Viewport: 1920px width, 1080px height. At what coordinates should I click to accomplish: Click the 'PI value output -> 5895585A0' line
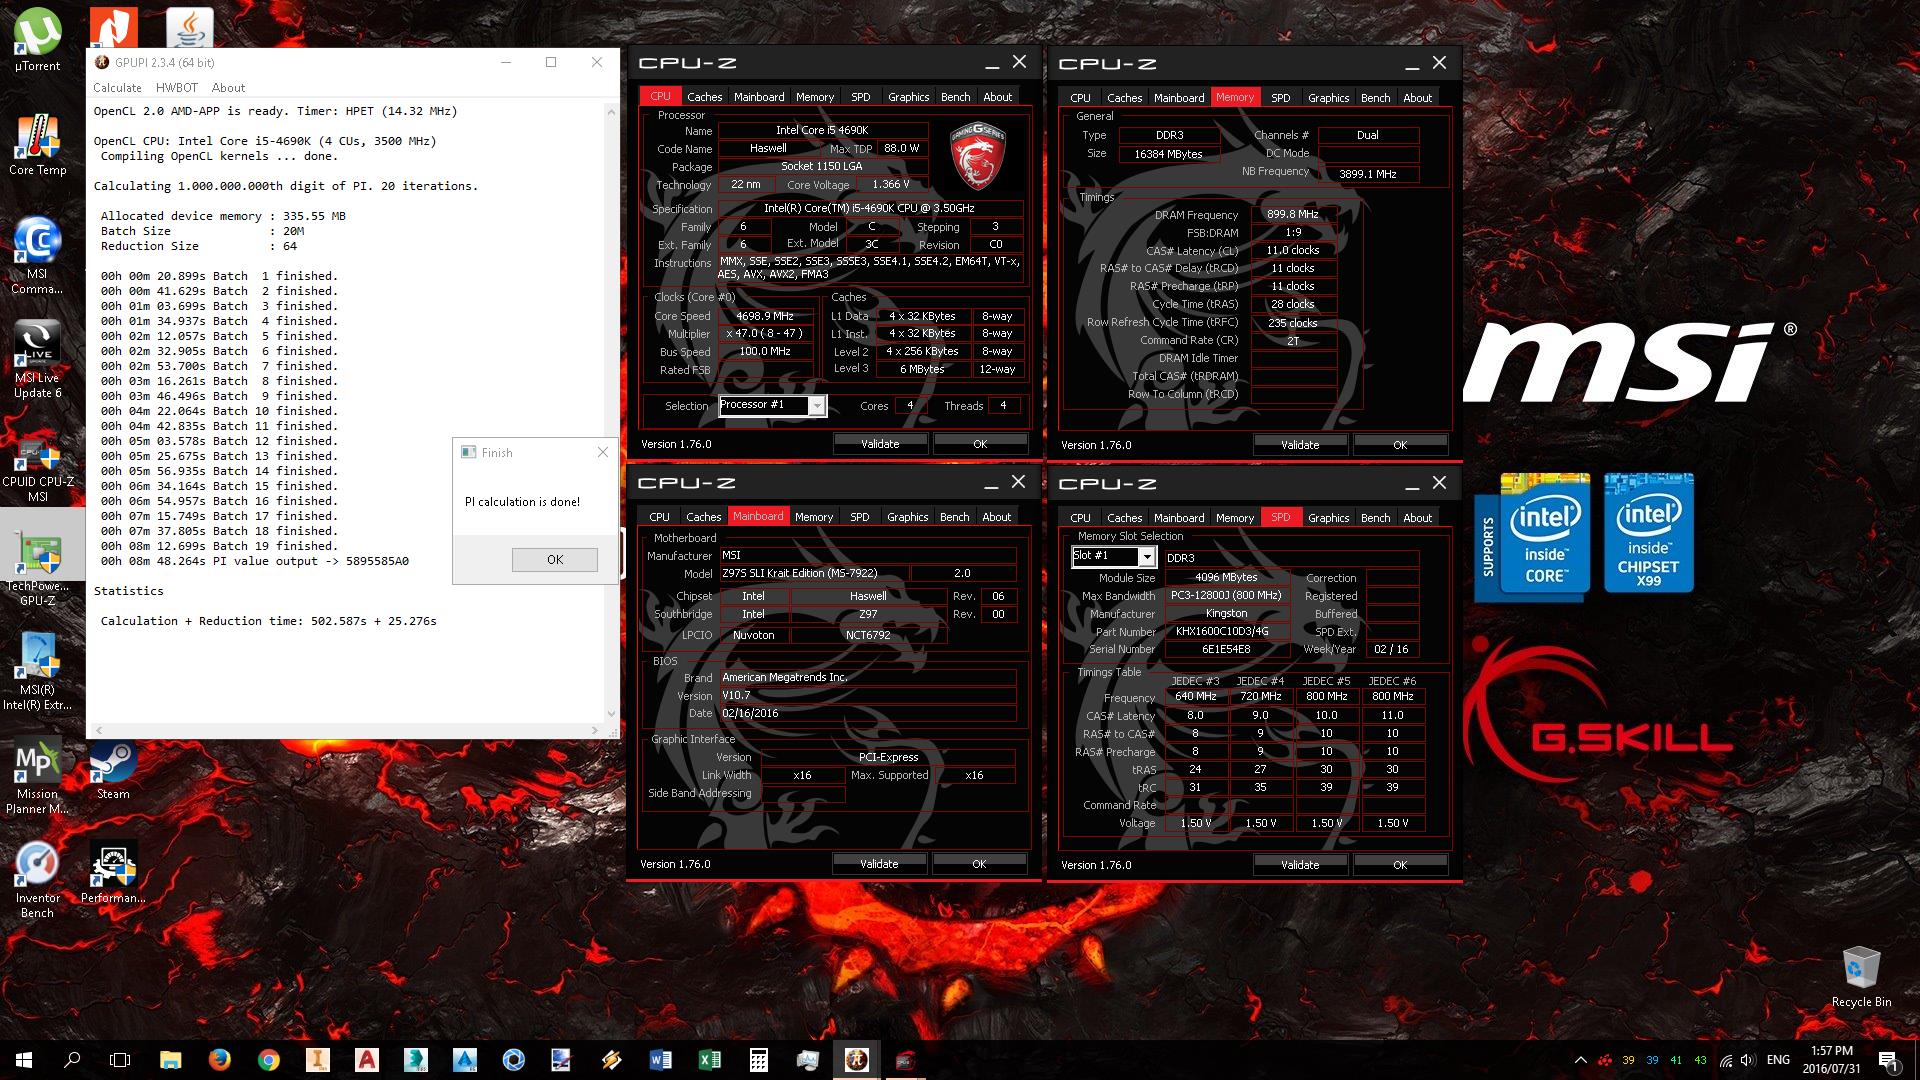click(x=255, y=561)
